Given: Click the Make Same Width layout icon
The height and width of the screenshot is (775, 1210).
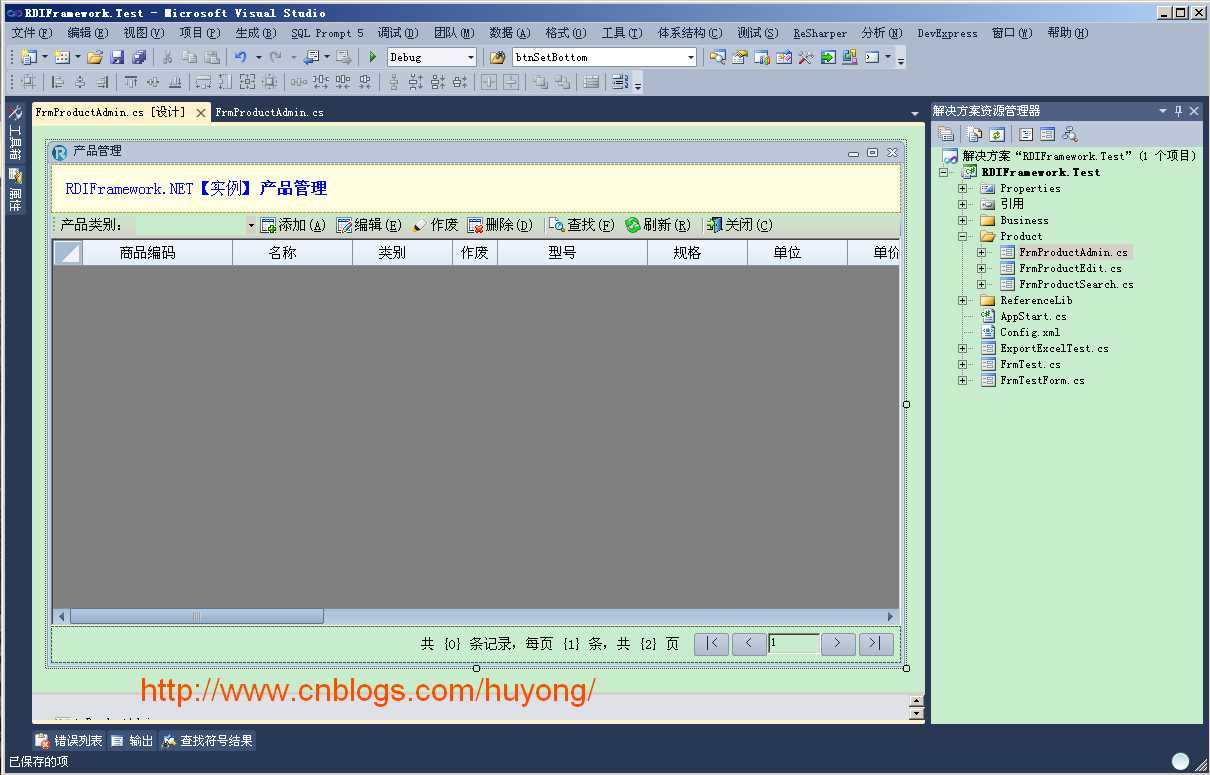Looking at the screenshot, I should [x=203, y=82].
